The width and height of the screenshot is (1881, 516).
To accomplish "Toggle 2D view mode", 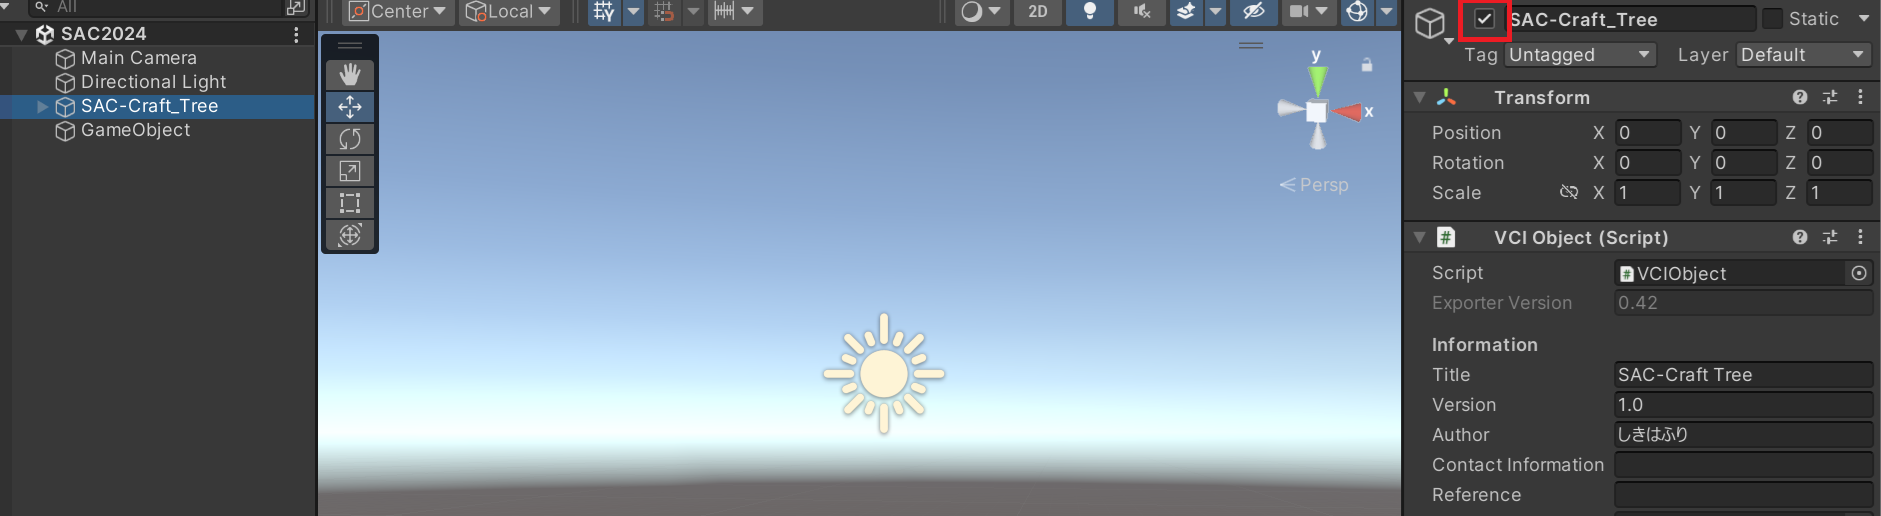I will [x=1038, y=12].
